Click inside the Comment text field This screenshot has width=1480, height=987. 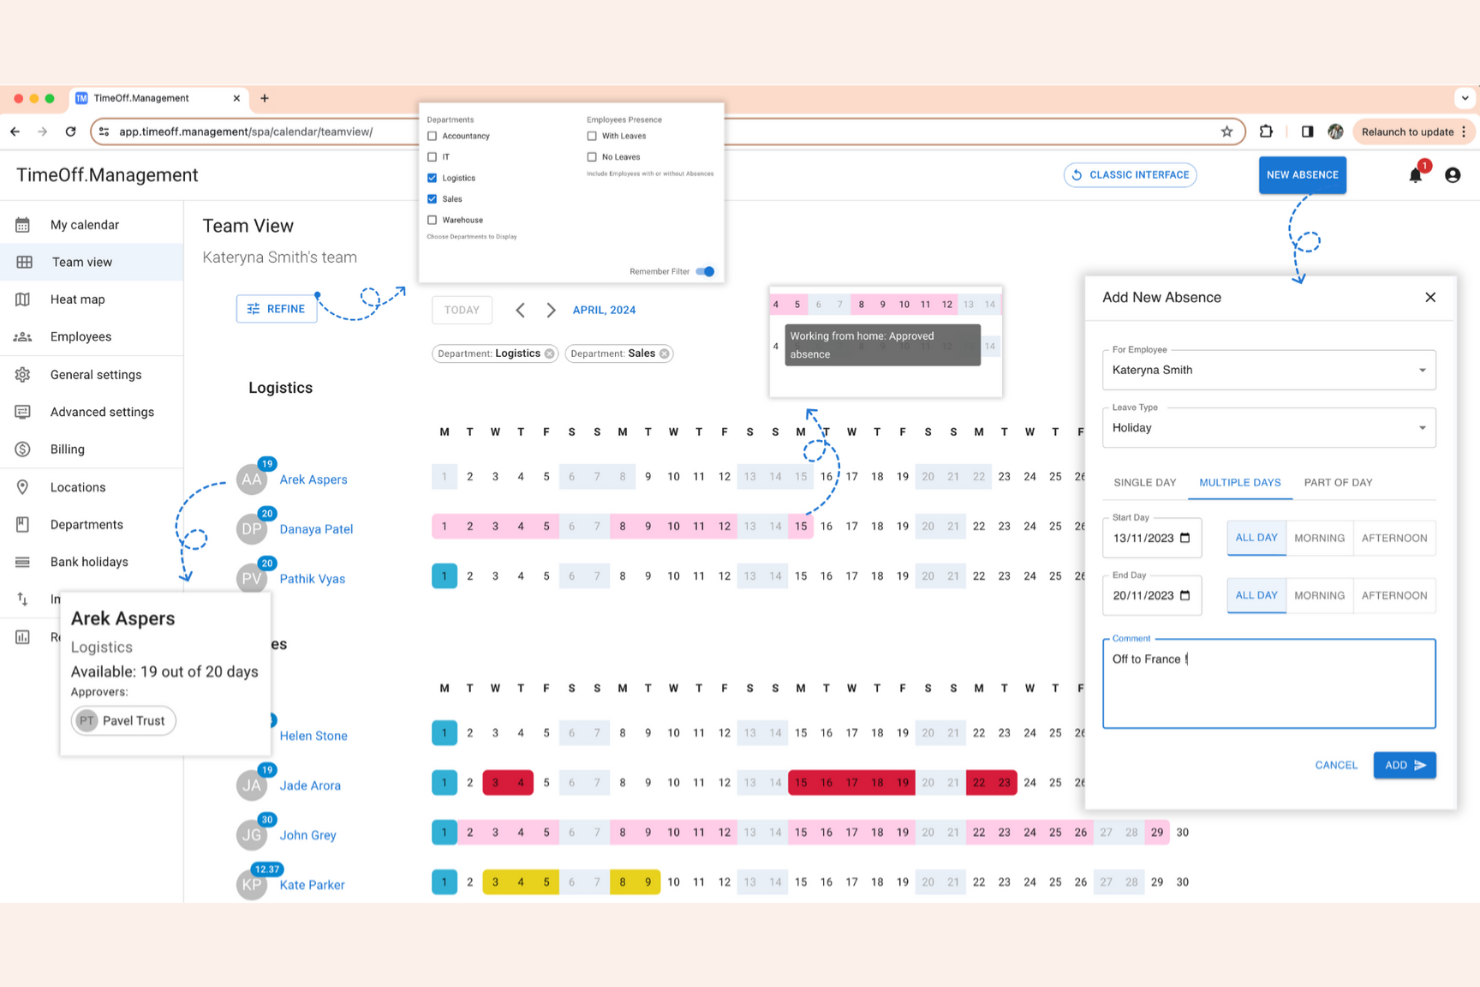click(x=1268, y=683)
